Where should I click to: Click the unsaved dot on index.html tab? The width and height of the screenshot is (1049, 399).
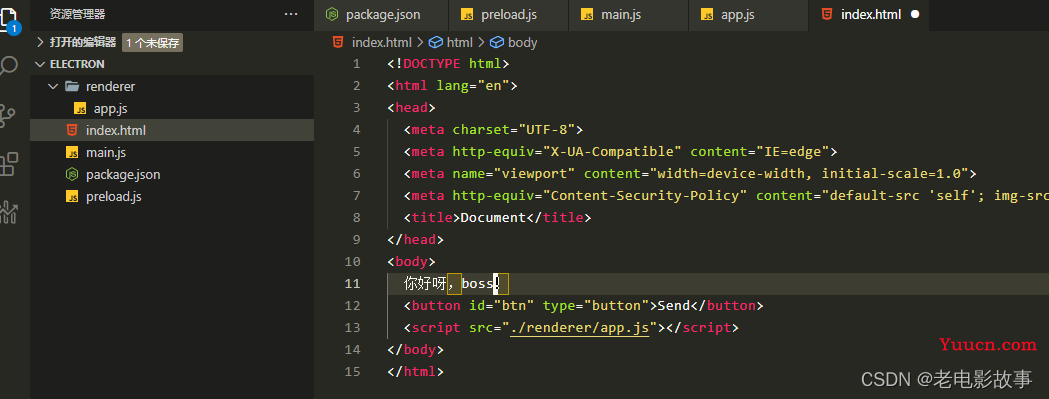915,14
